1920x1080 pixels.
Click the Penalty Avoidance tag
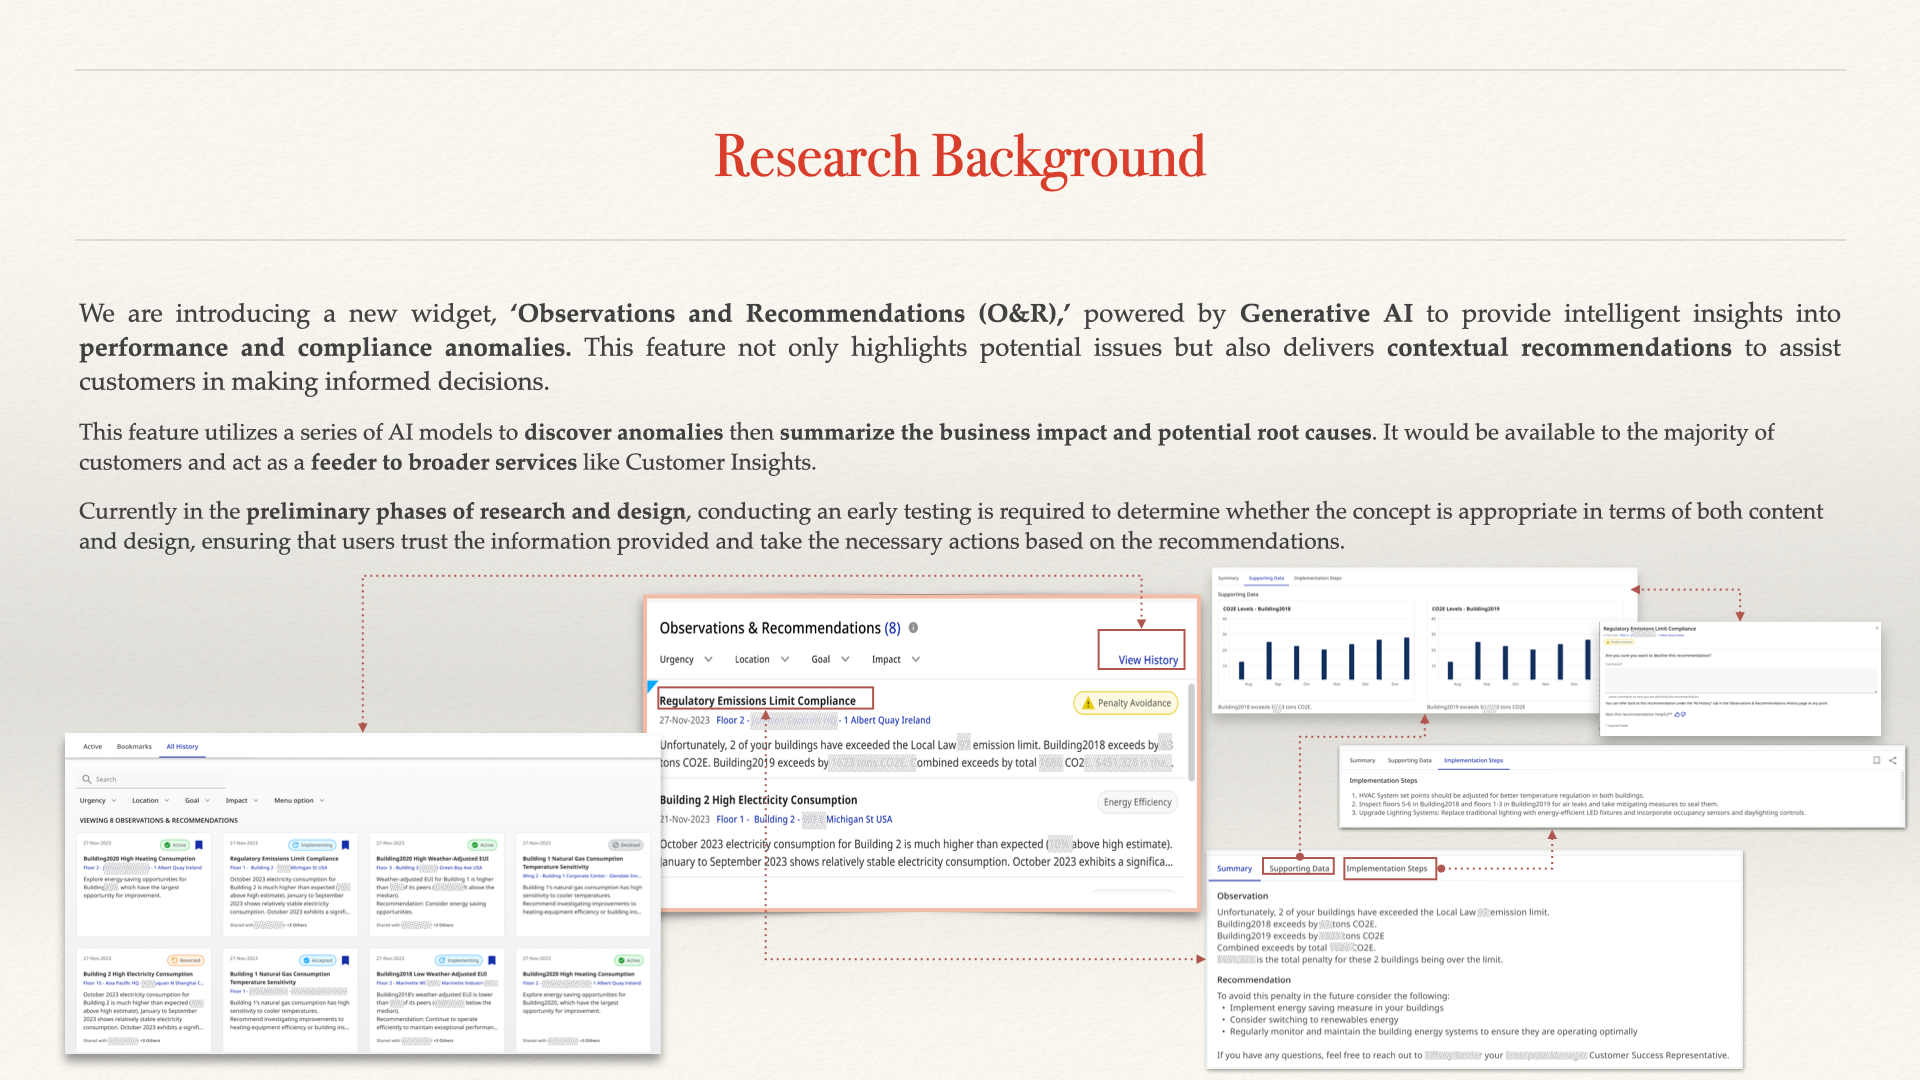(x=1125, y=703)
